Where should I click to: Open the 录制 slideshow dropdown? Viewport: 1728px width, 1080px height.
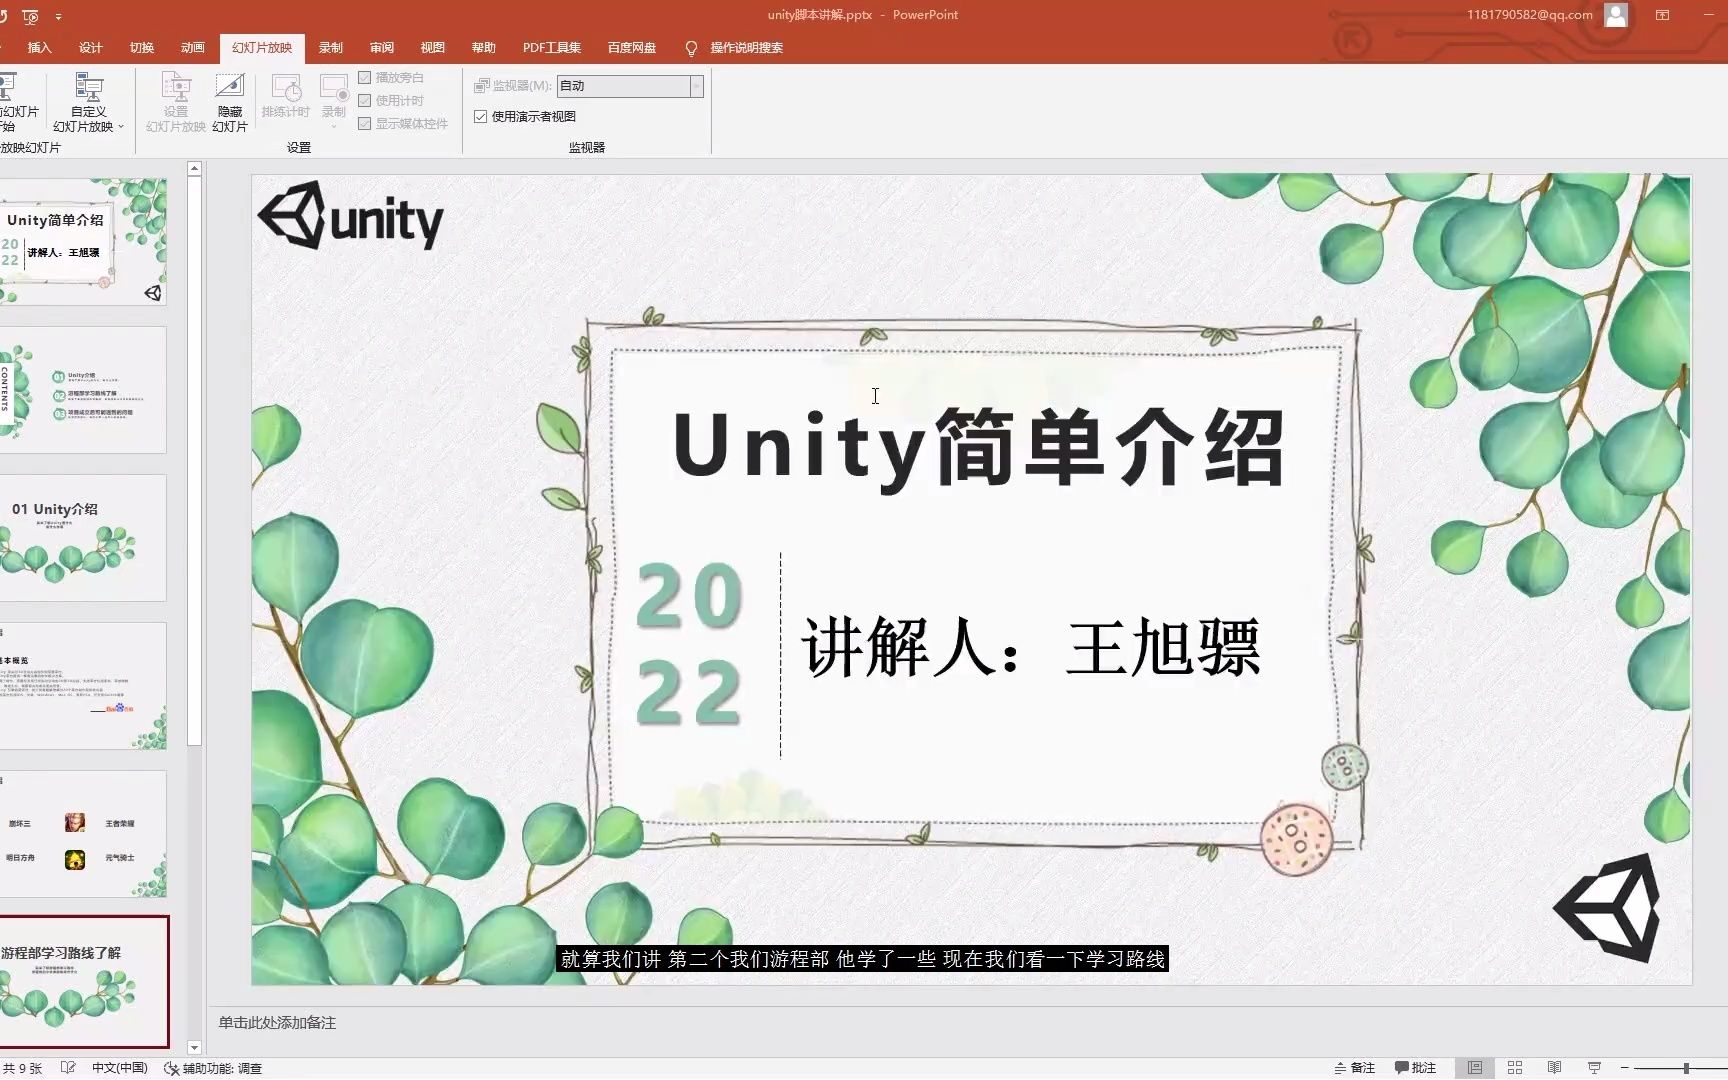pos(333,101)
